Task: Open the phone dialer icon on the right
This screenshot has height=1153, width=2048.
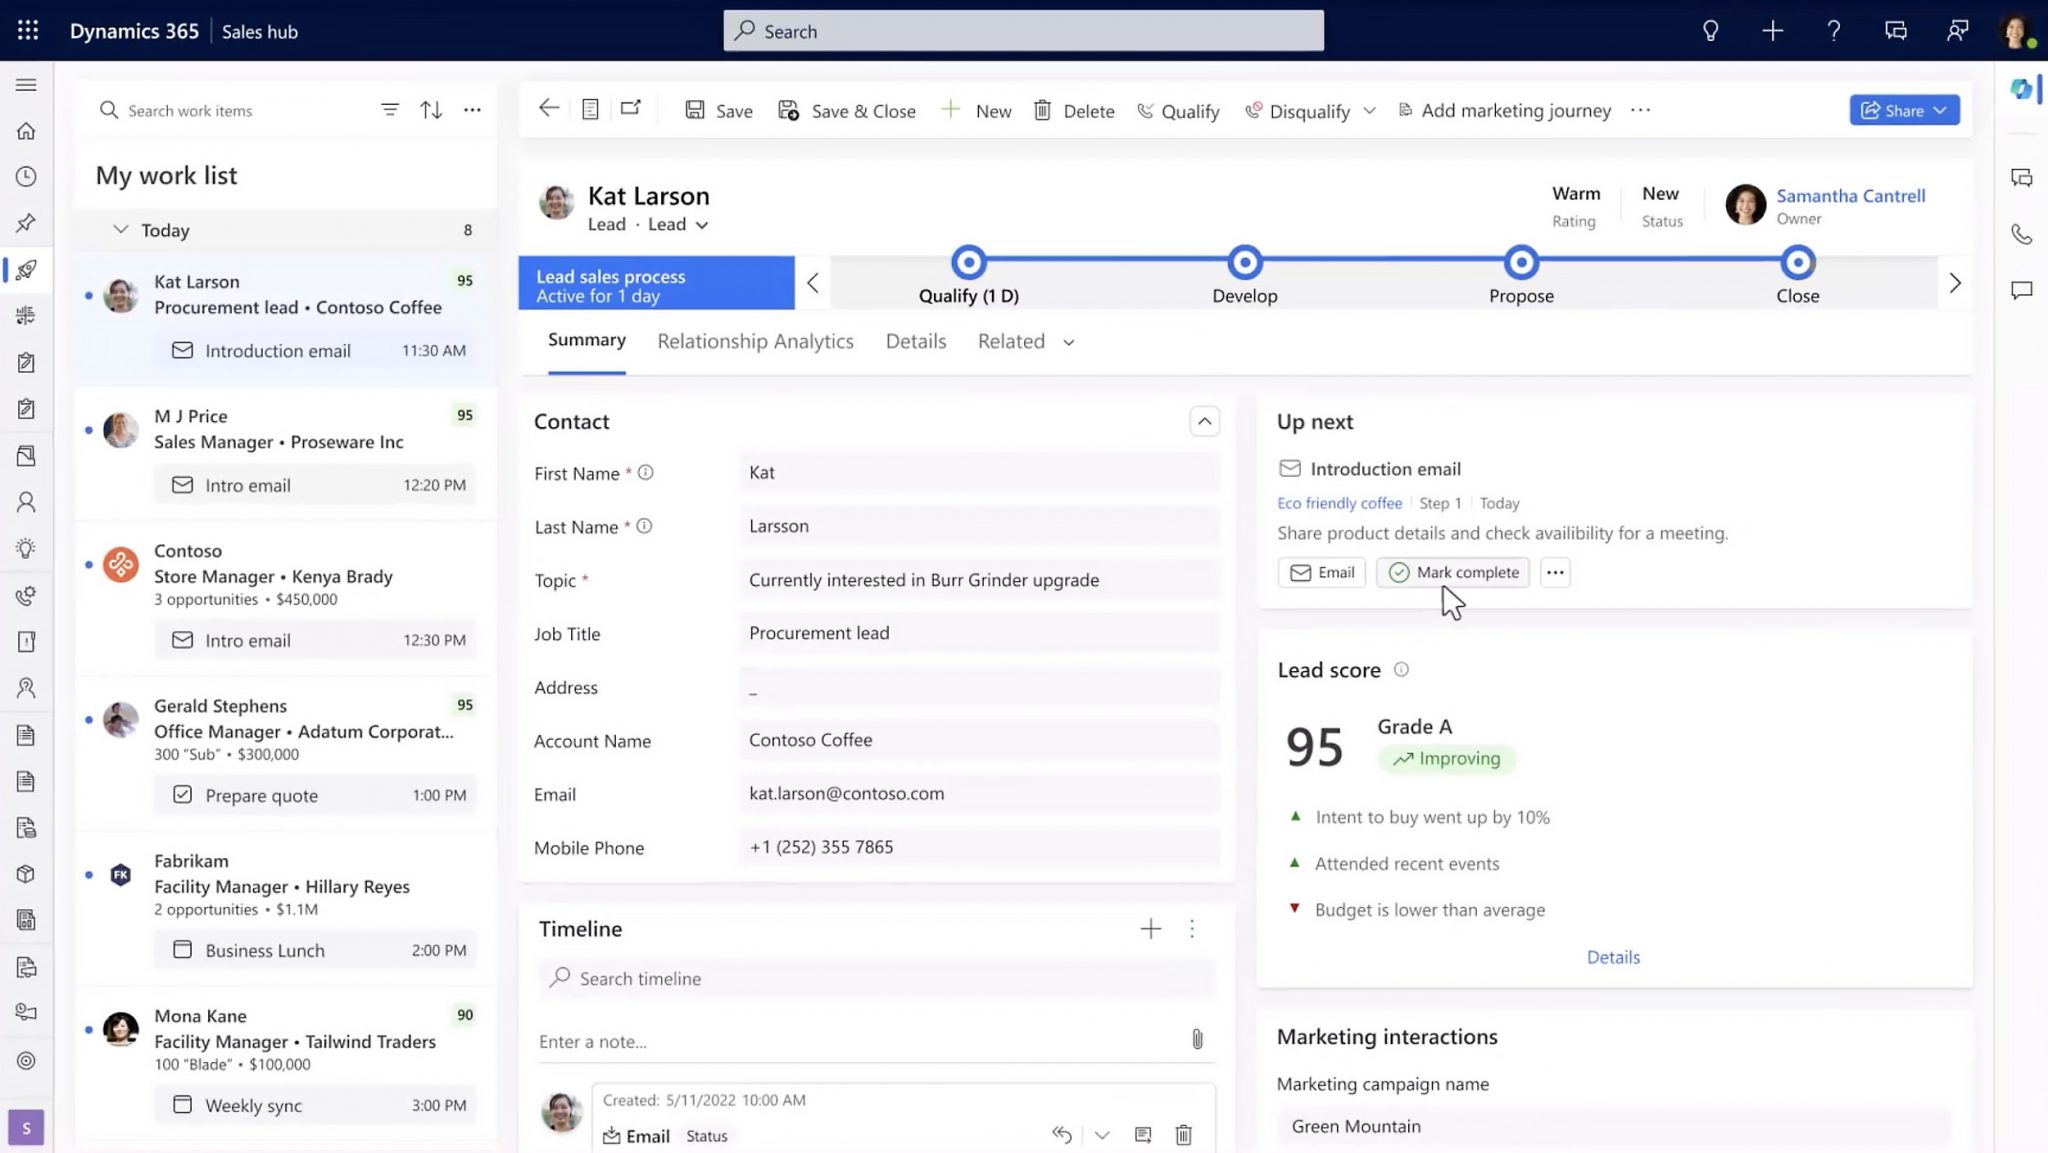Action: 2021,235
